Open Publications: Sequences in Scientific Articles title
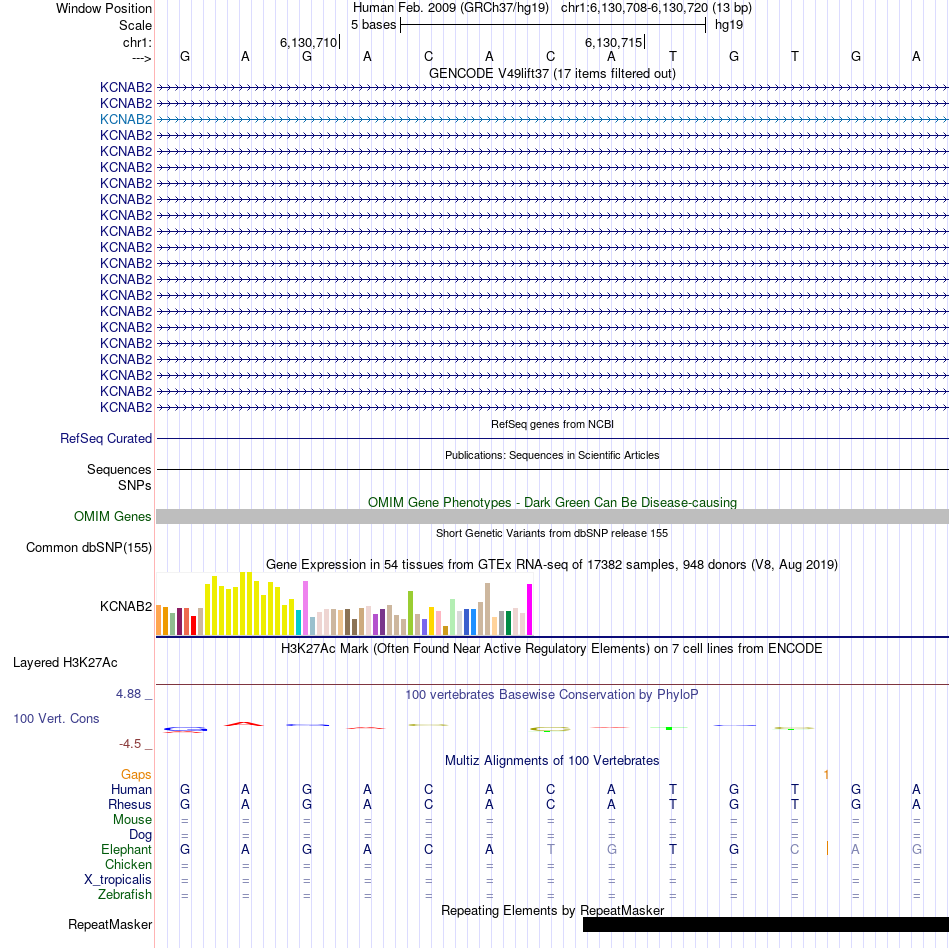950x948 pixels. pyautogui.click(x=552, y=455)
